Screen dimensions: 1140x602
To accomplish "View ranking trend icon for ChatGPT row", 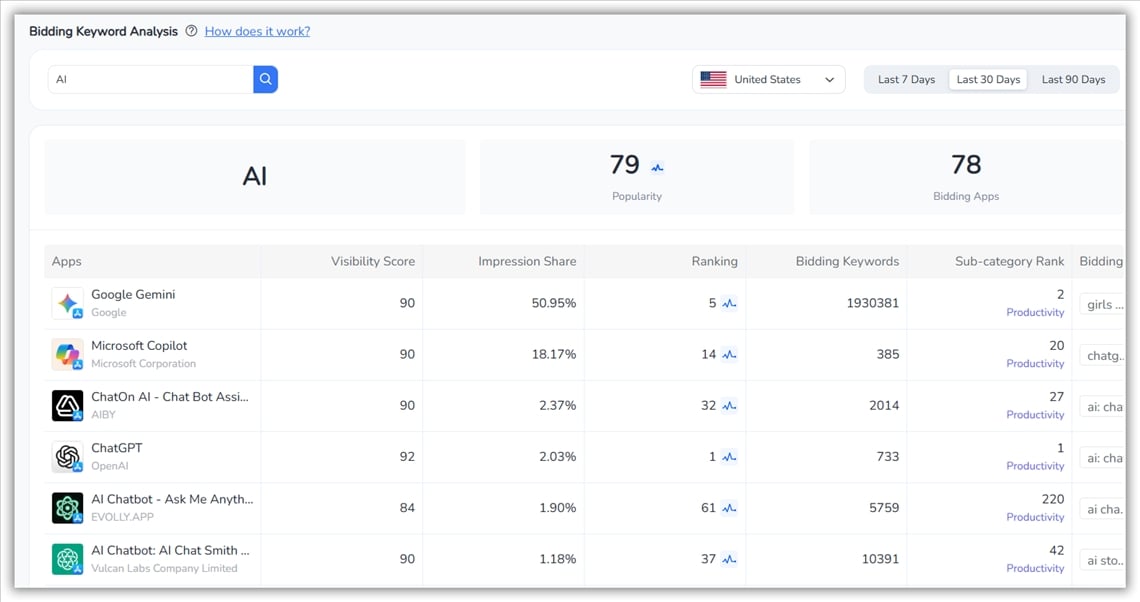I will tap(729, 457).
